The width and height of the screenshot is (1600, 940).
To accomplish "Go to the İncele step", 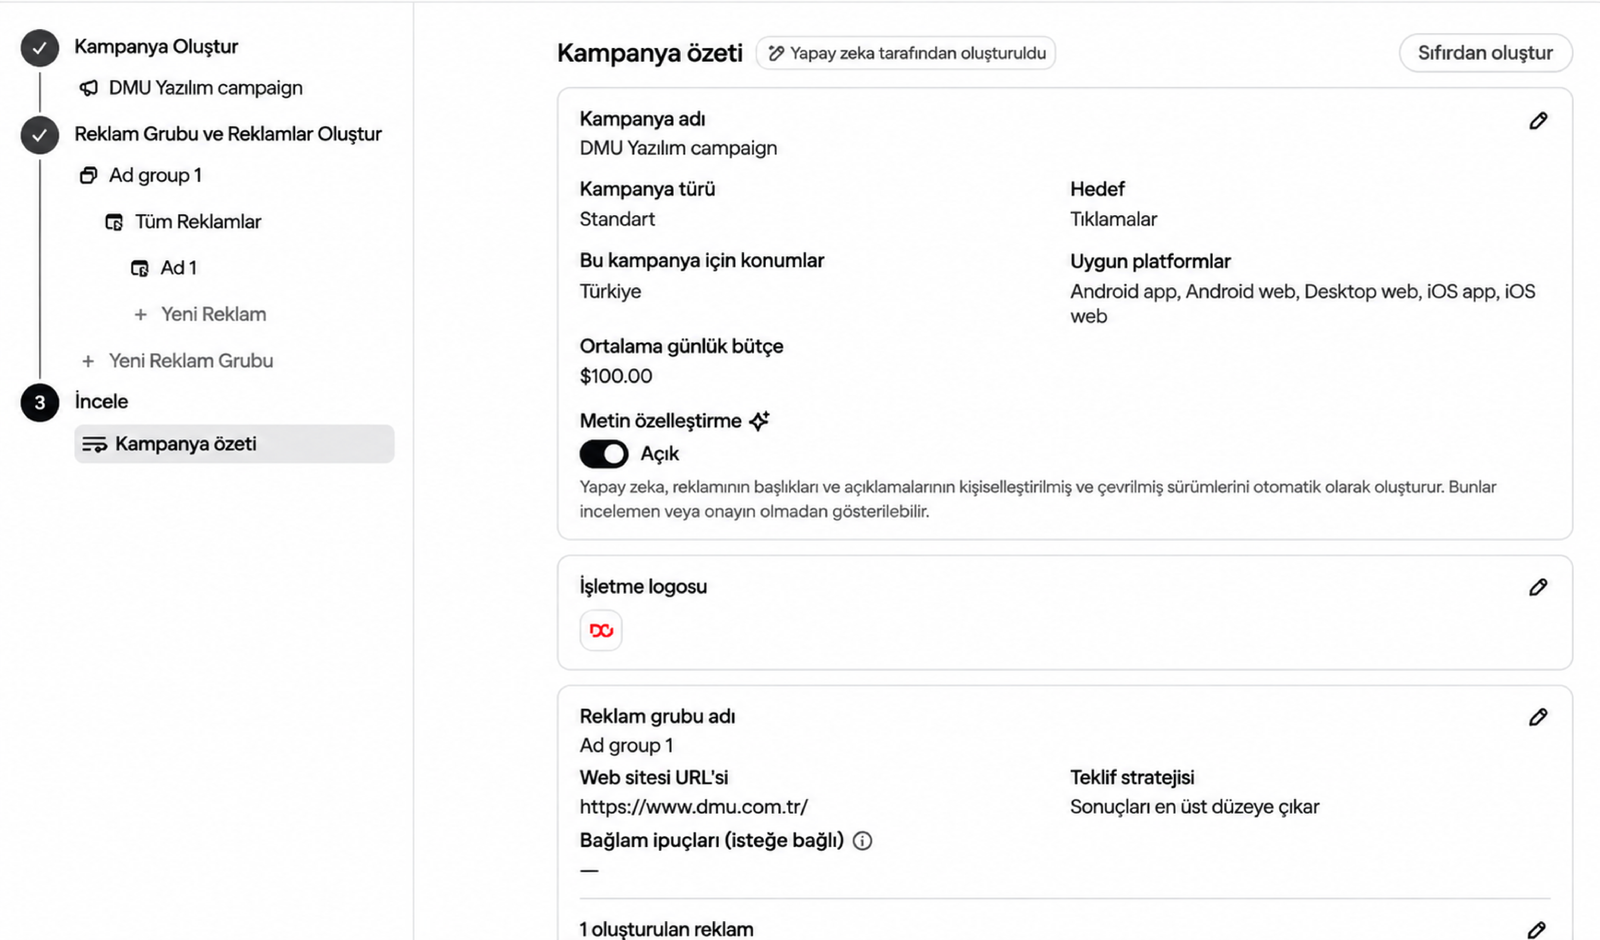I will point(101,402).
